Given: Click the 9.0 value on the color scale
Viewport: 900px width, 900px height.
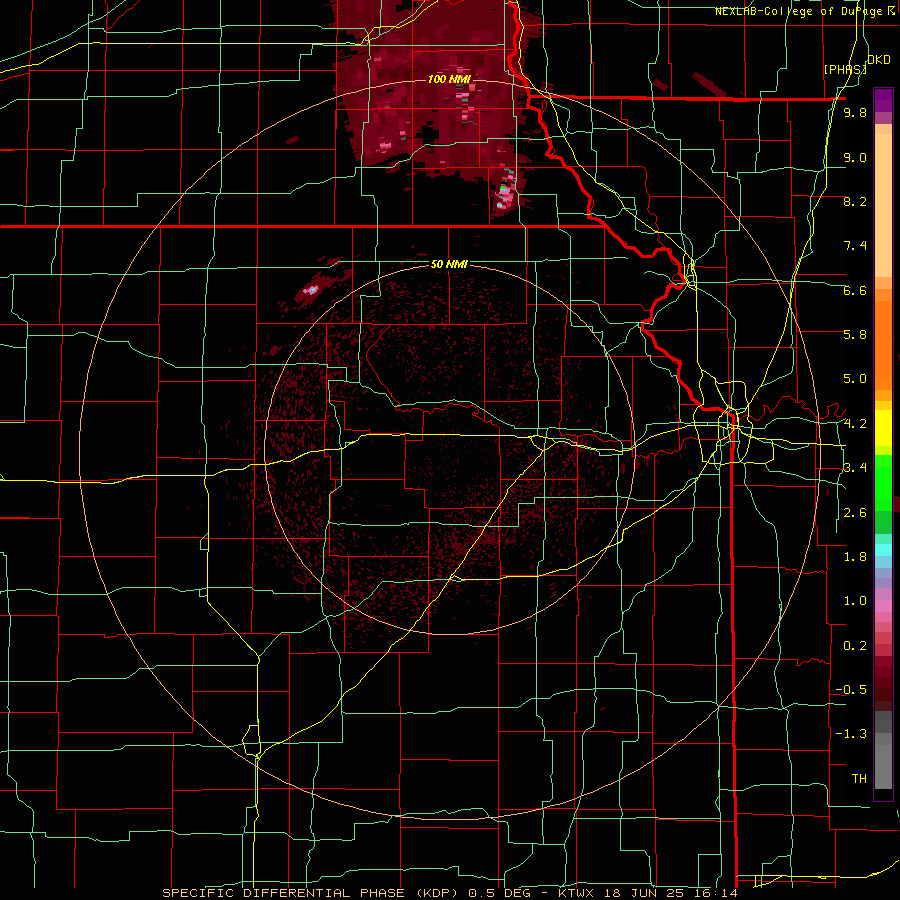Looking at the screenshot, I should pos(855,157).
